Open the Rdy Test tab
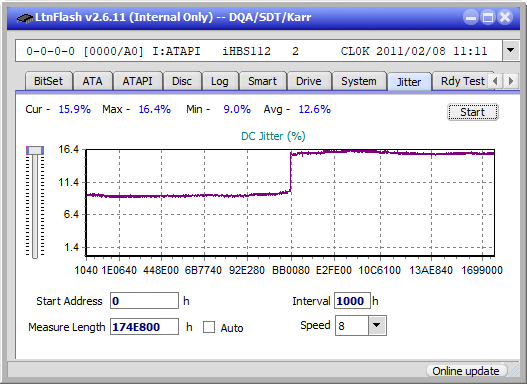 pyautogui.click(x=462, y=81)
